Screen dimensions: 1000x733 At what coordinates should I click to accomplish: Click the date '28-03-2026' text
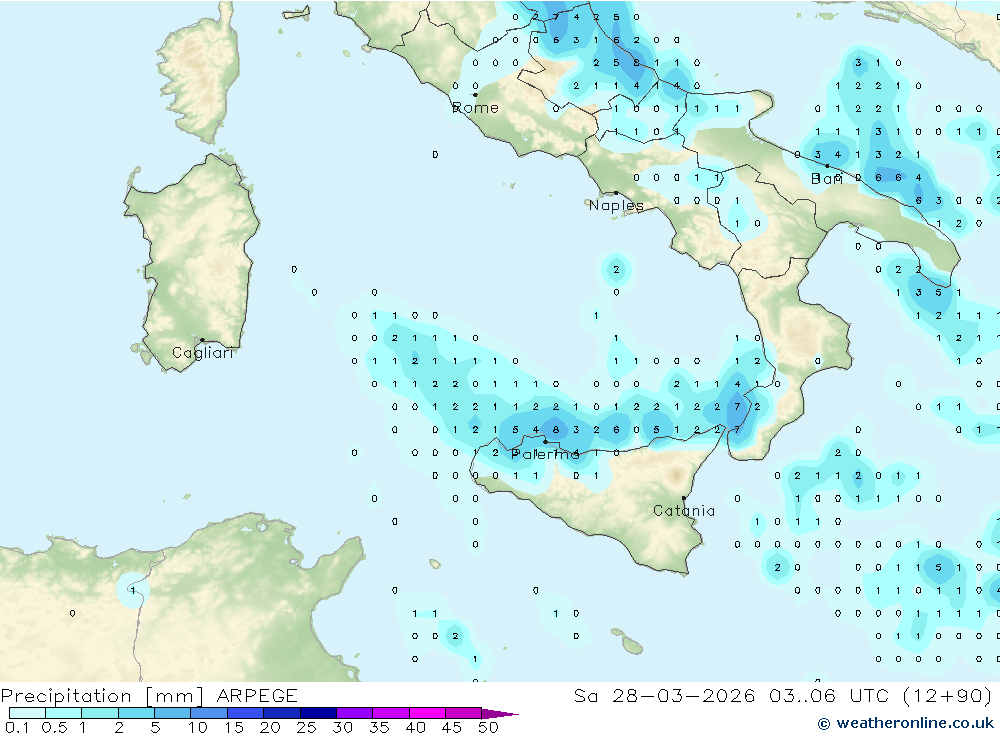tap(683, 695)
